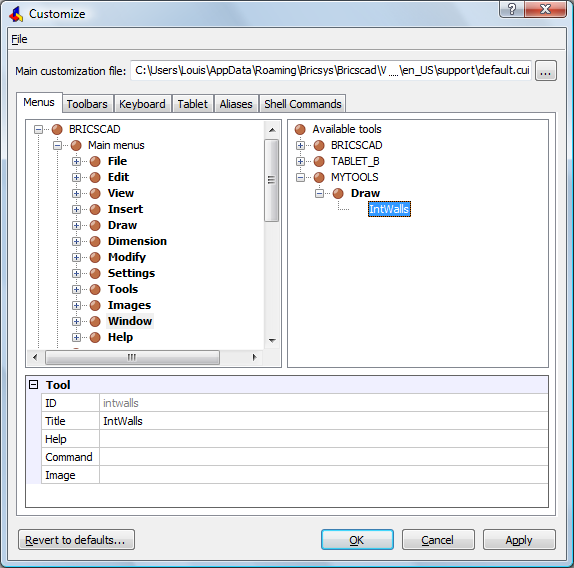Click the icon beside Main menus
This screenshot has width=574, height=568.
coord(76,145)
